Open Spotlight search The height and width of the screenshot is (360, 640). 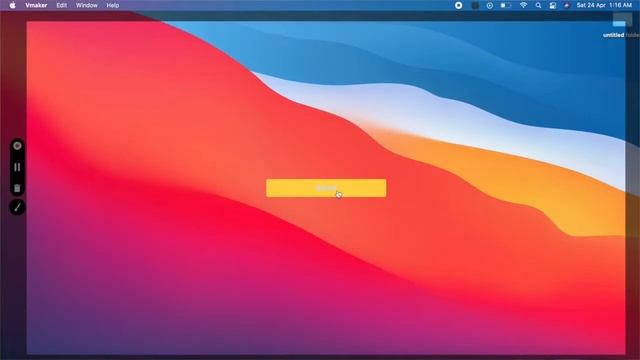[x=538, y=5]
